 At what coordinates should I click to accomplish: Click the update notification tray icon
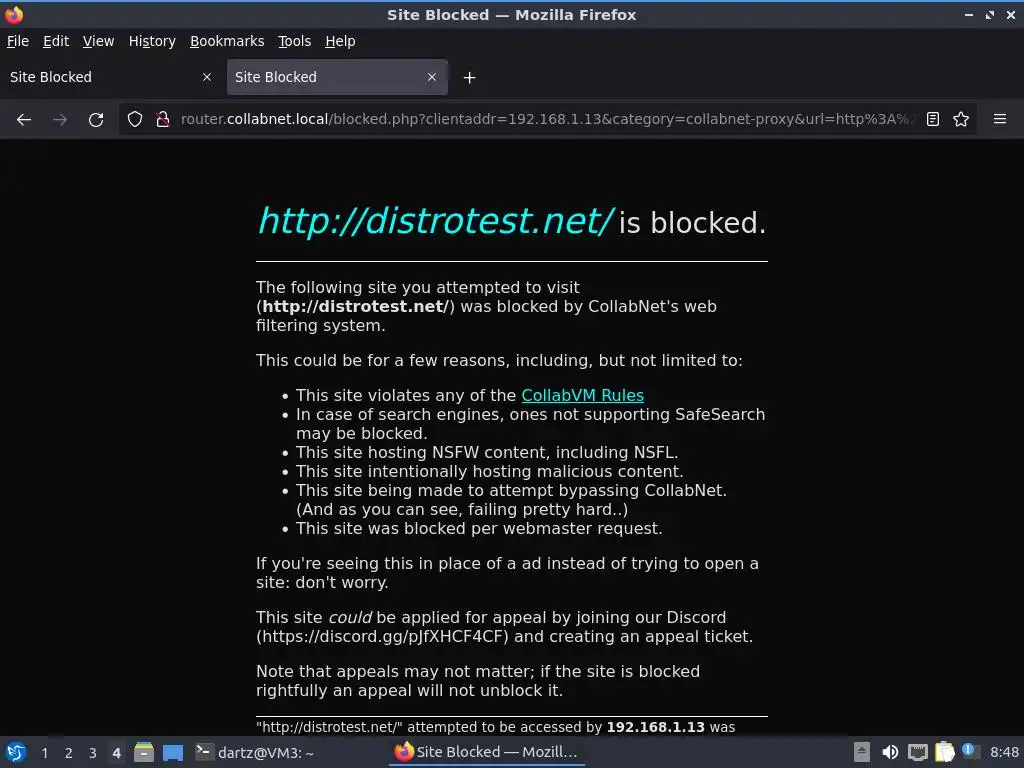pyautogui.click(x=969, y=751)
